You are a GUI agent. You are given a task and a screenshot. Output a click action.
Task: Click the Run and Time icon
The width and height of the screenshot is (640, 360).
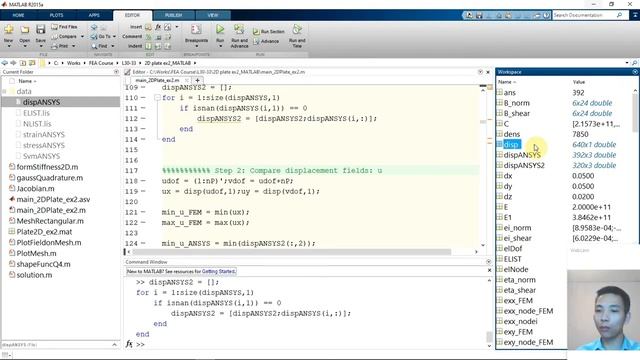(x=297, y=29)
